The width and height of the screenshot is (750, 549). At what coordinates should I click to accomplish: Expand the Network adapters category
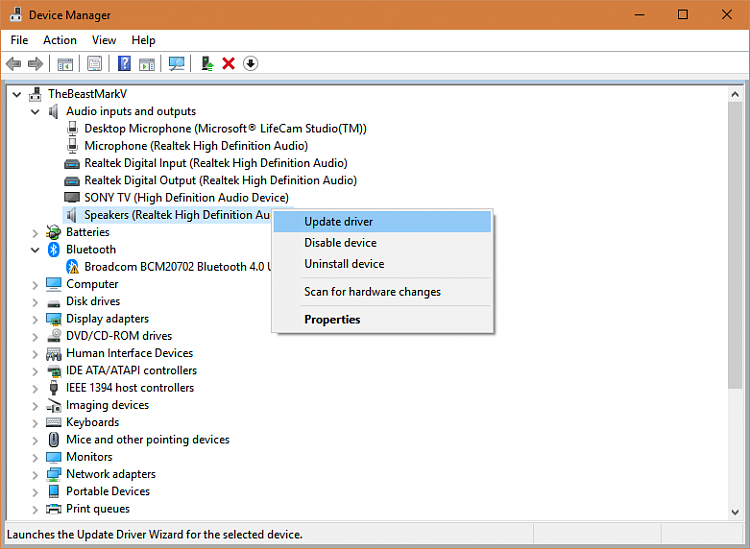pos(35,474)
